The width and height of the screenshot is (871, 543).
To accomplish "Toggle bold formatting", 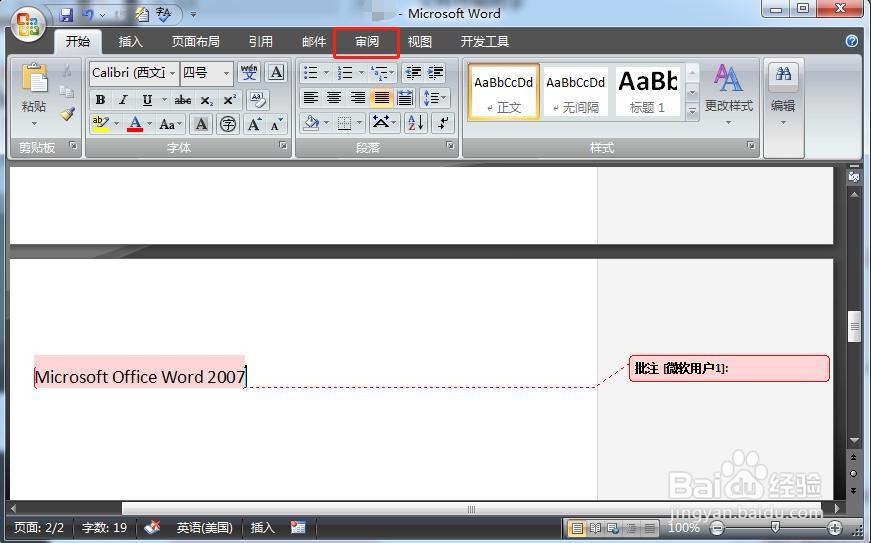I will pyautogui.click(x=101, y=100).
